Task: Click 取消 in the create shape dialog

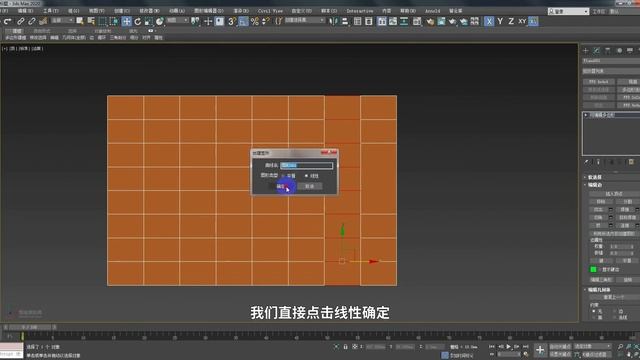Action: (310, 186)
